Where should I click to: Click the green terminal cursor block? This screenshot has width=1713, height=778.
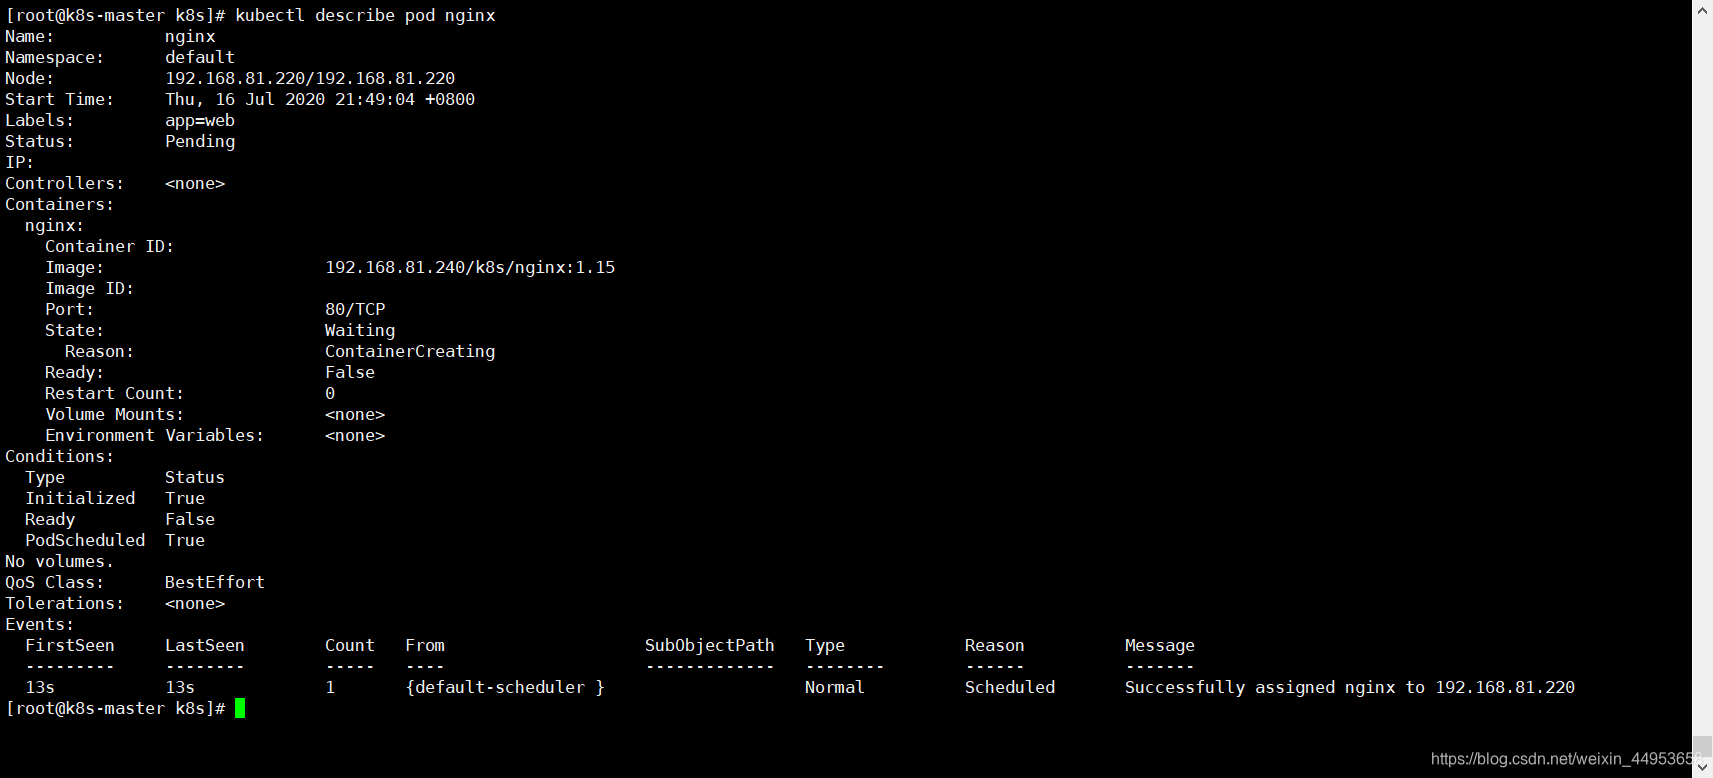click(x=240, y=708)
